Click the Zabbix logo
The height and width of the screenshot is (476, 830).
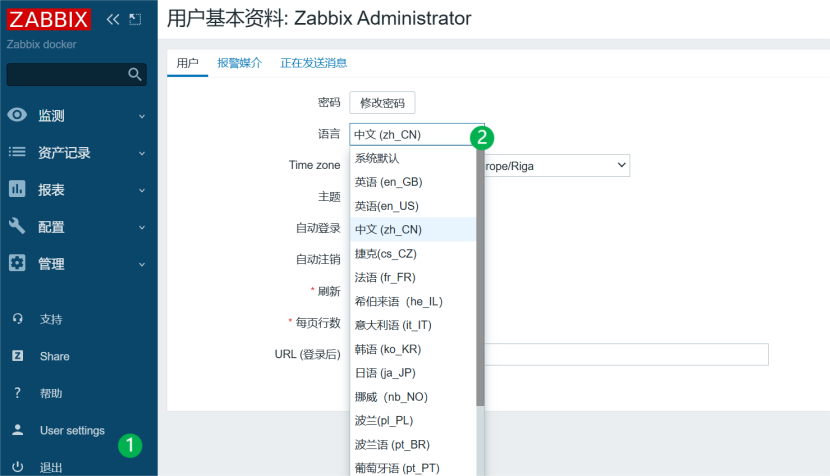click(49, 20)
